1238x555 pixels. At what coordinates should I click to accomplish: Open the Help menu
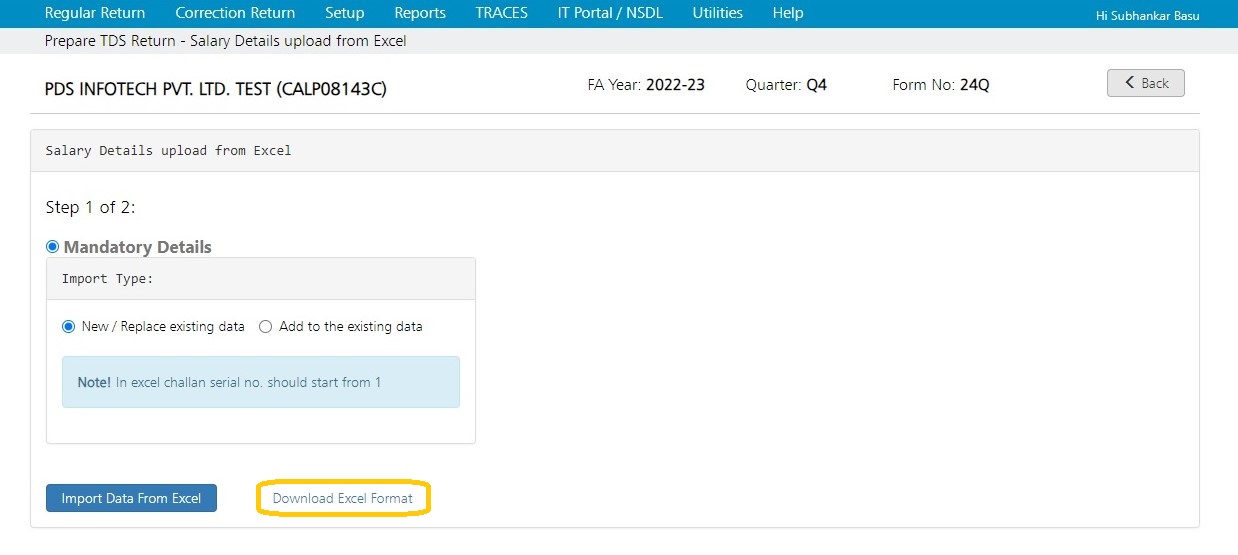(x=788, y=13)
